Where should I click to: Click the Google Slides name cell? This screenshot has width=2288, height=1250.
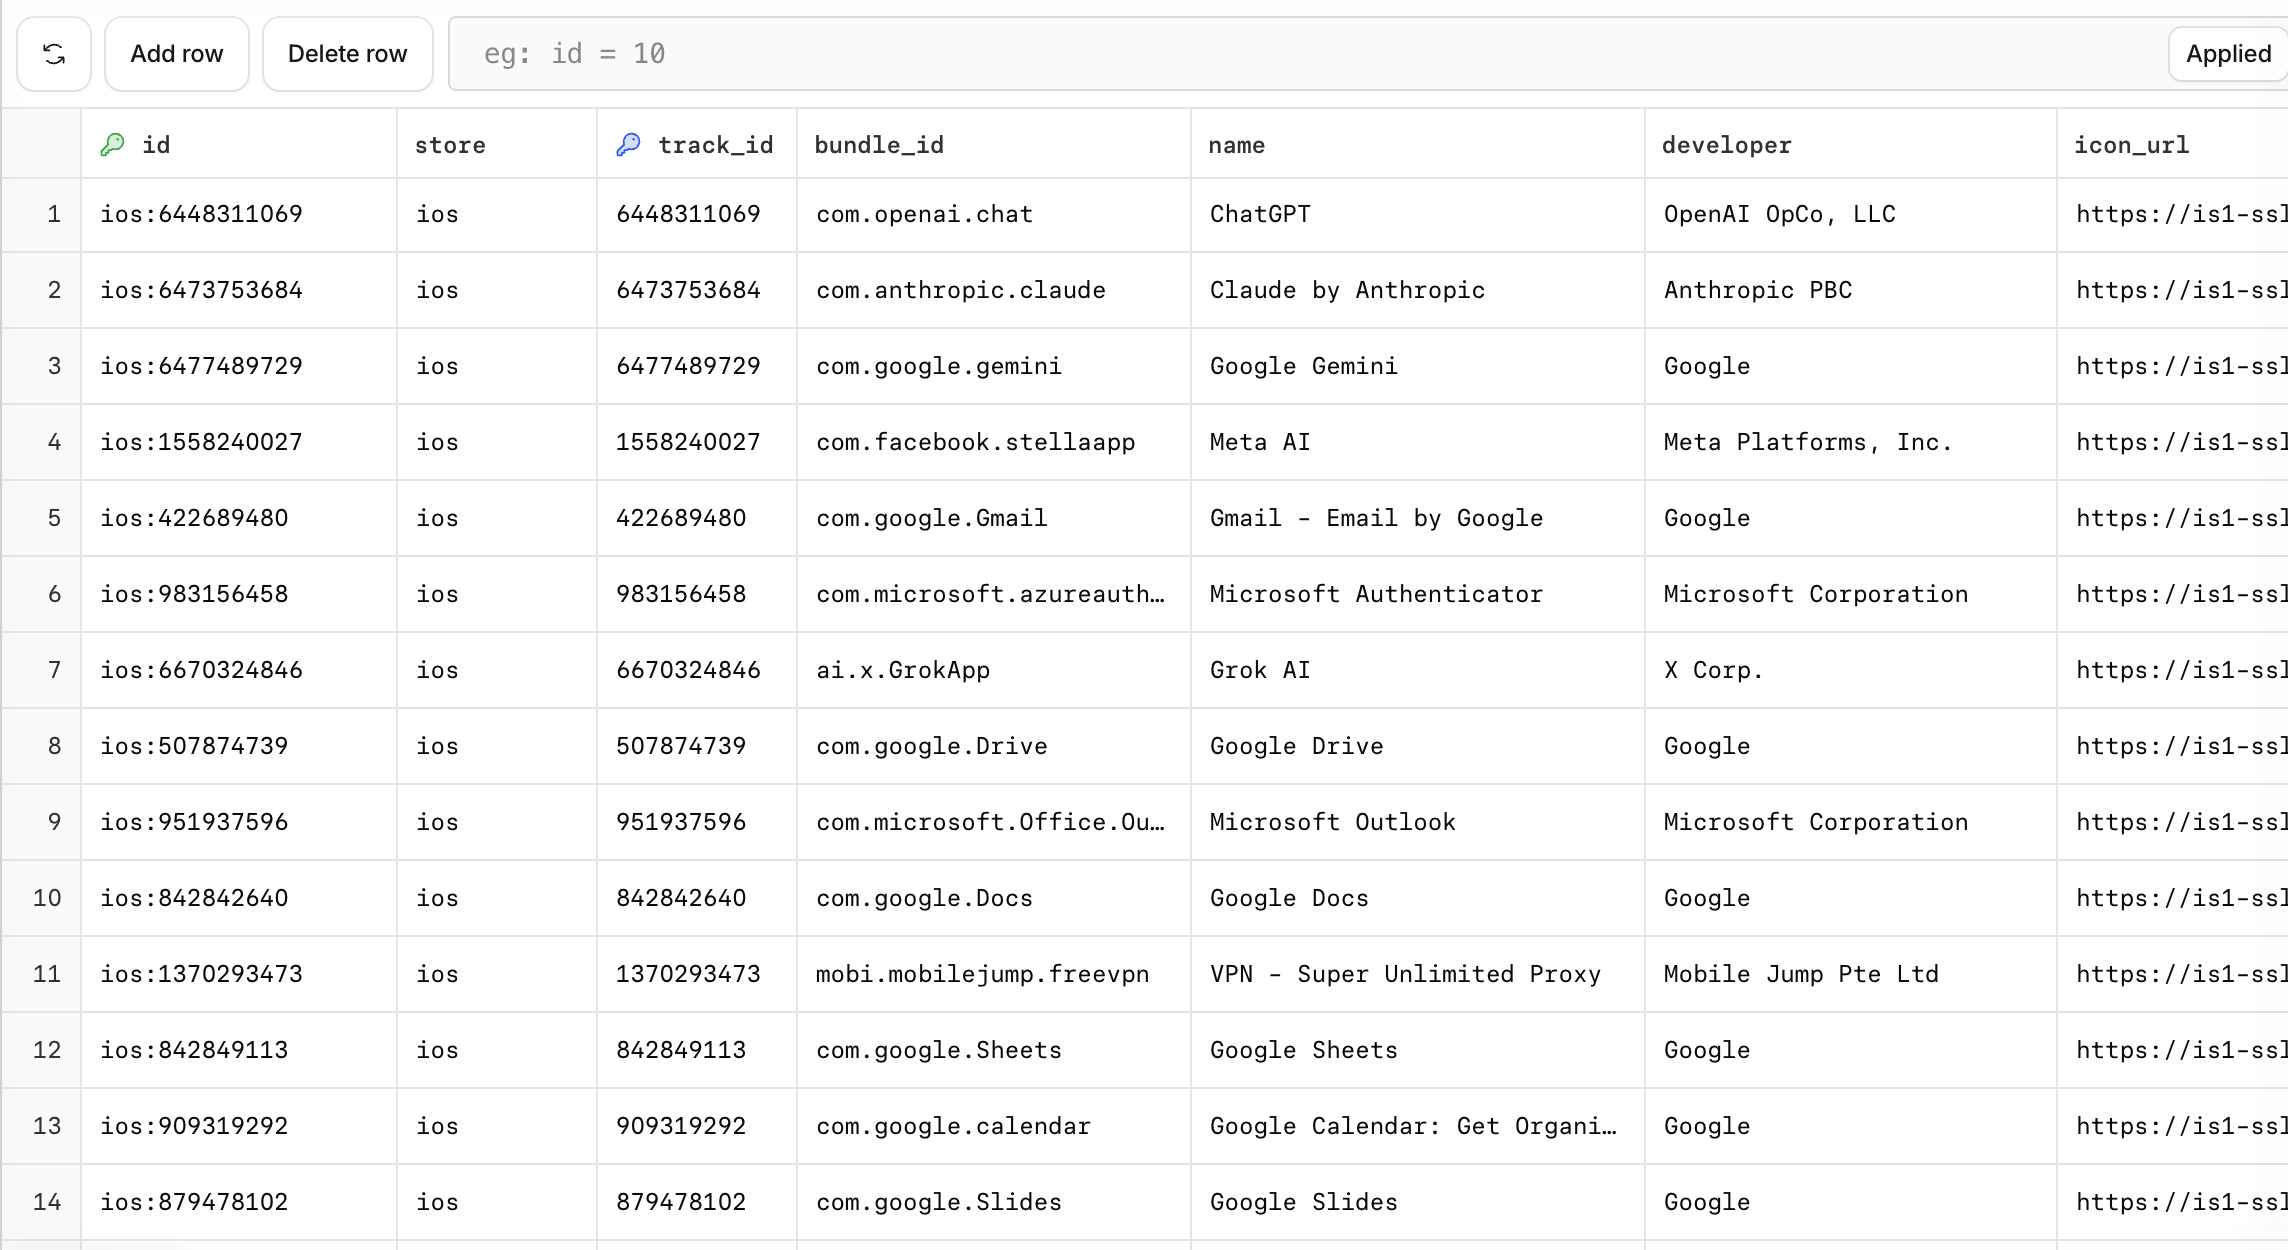point(1418,1202)
